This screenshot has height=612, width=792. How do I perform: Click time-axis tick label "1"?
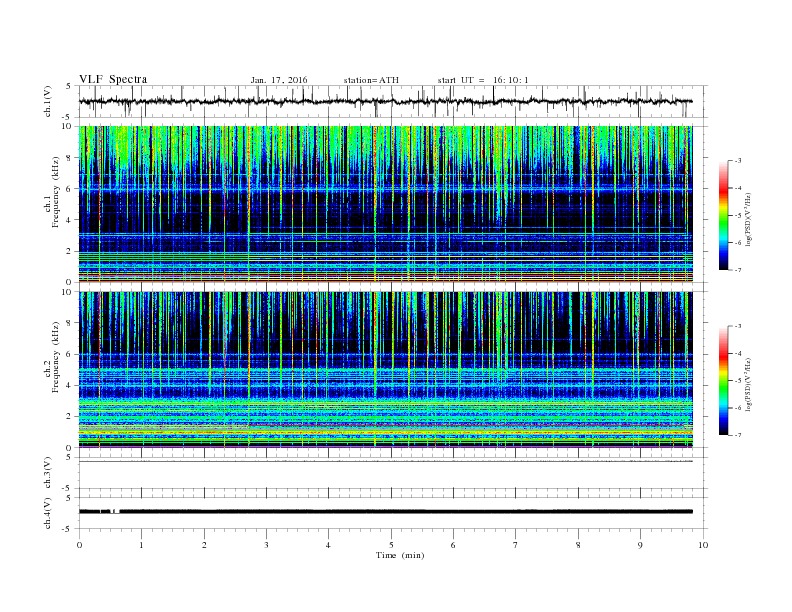(142, 545)
